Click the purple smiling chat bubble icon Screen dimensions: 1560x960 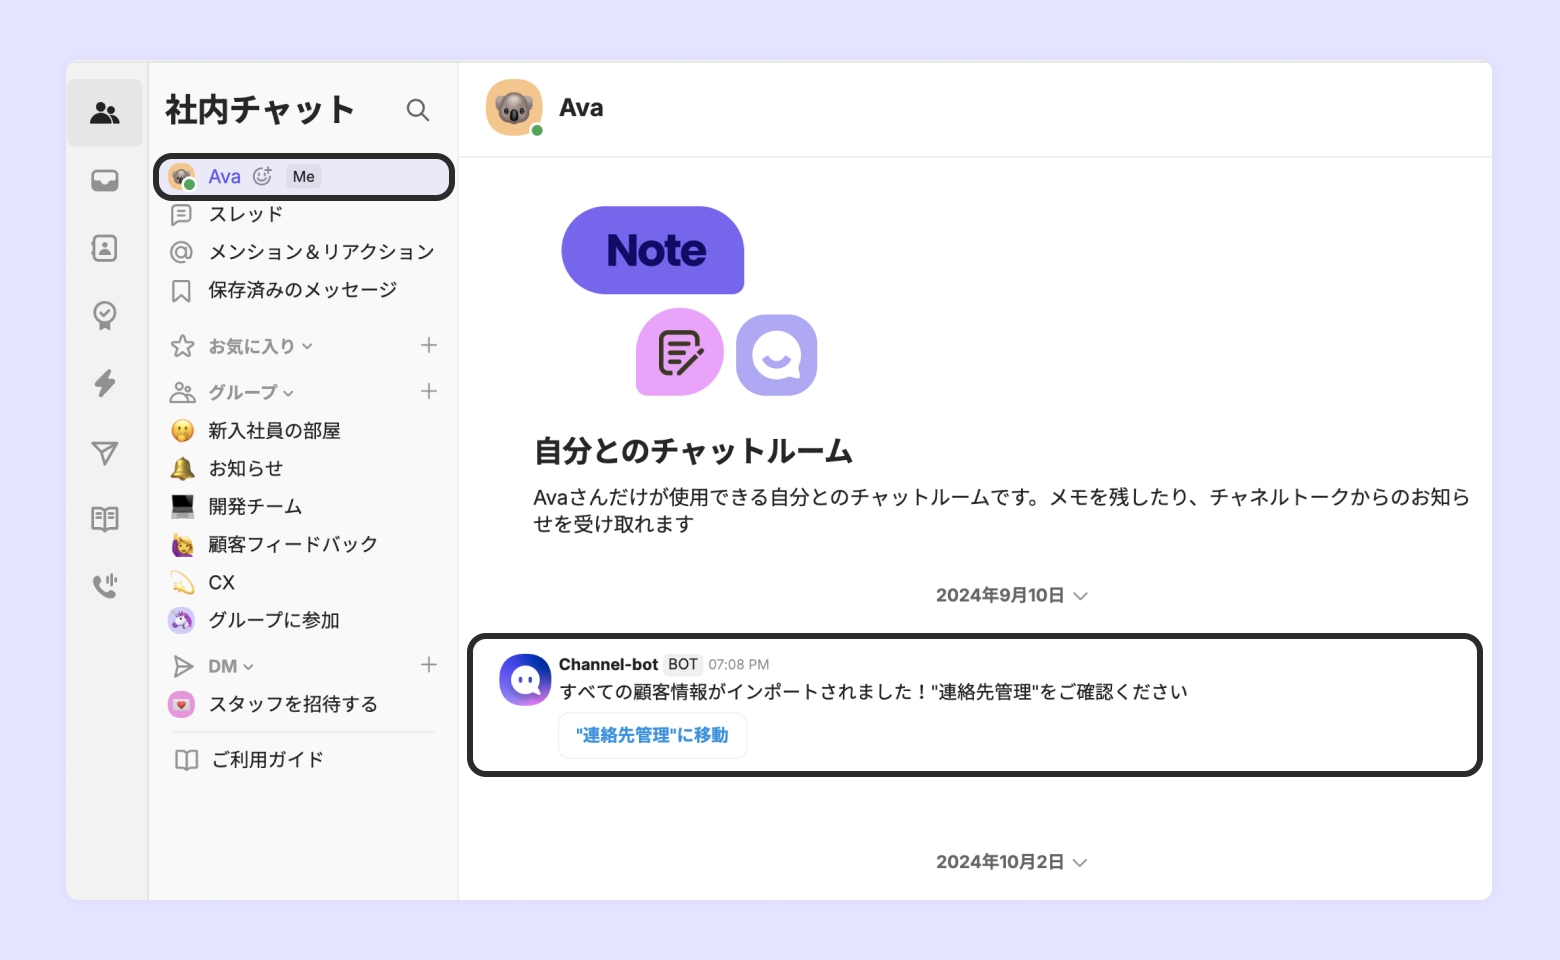[777, 355]
